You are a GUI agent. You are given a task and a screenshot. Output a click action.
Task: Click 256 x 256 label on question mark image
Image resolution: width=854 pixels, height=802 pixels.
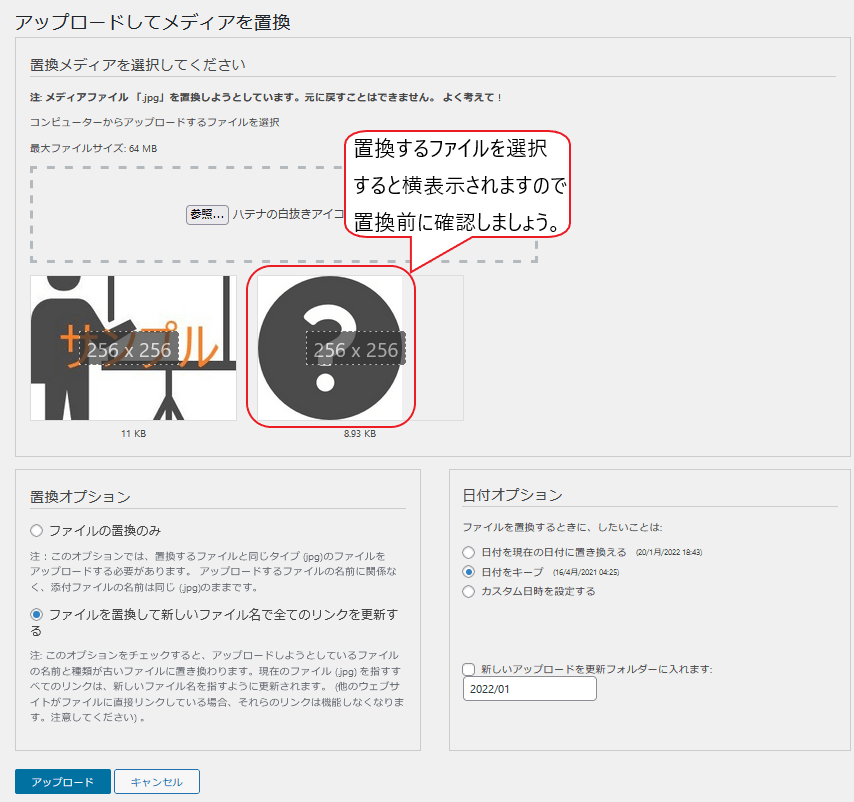(356, 350)
